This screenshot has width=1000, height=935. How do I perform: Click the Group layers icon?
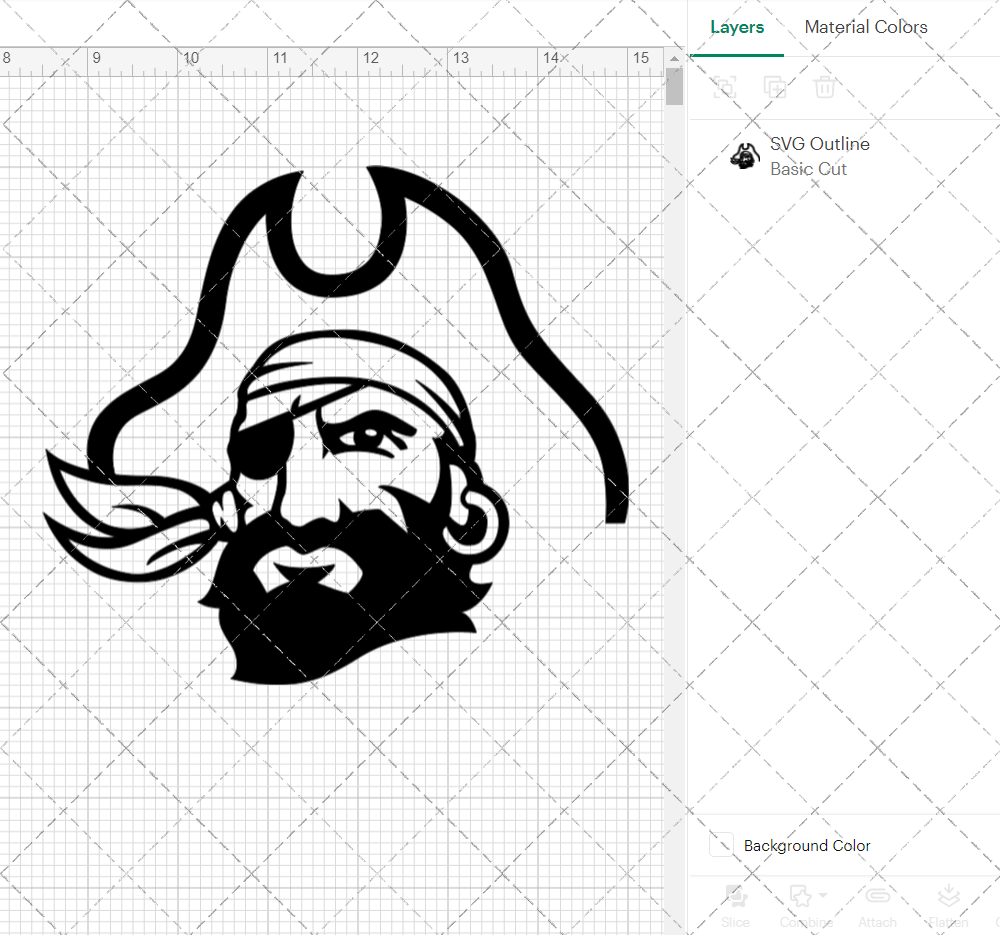(x=724, y=87)
